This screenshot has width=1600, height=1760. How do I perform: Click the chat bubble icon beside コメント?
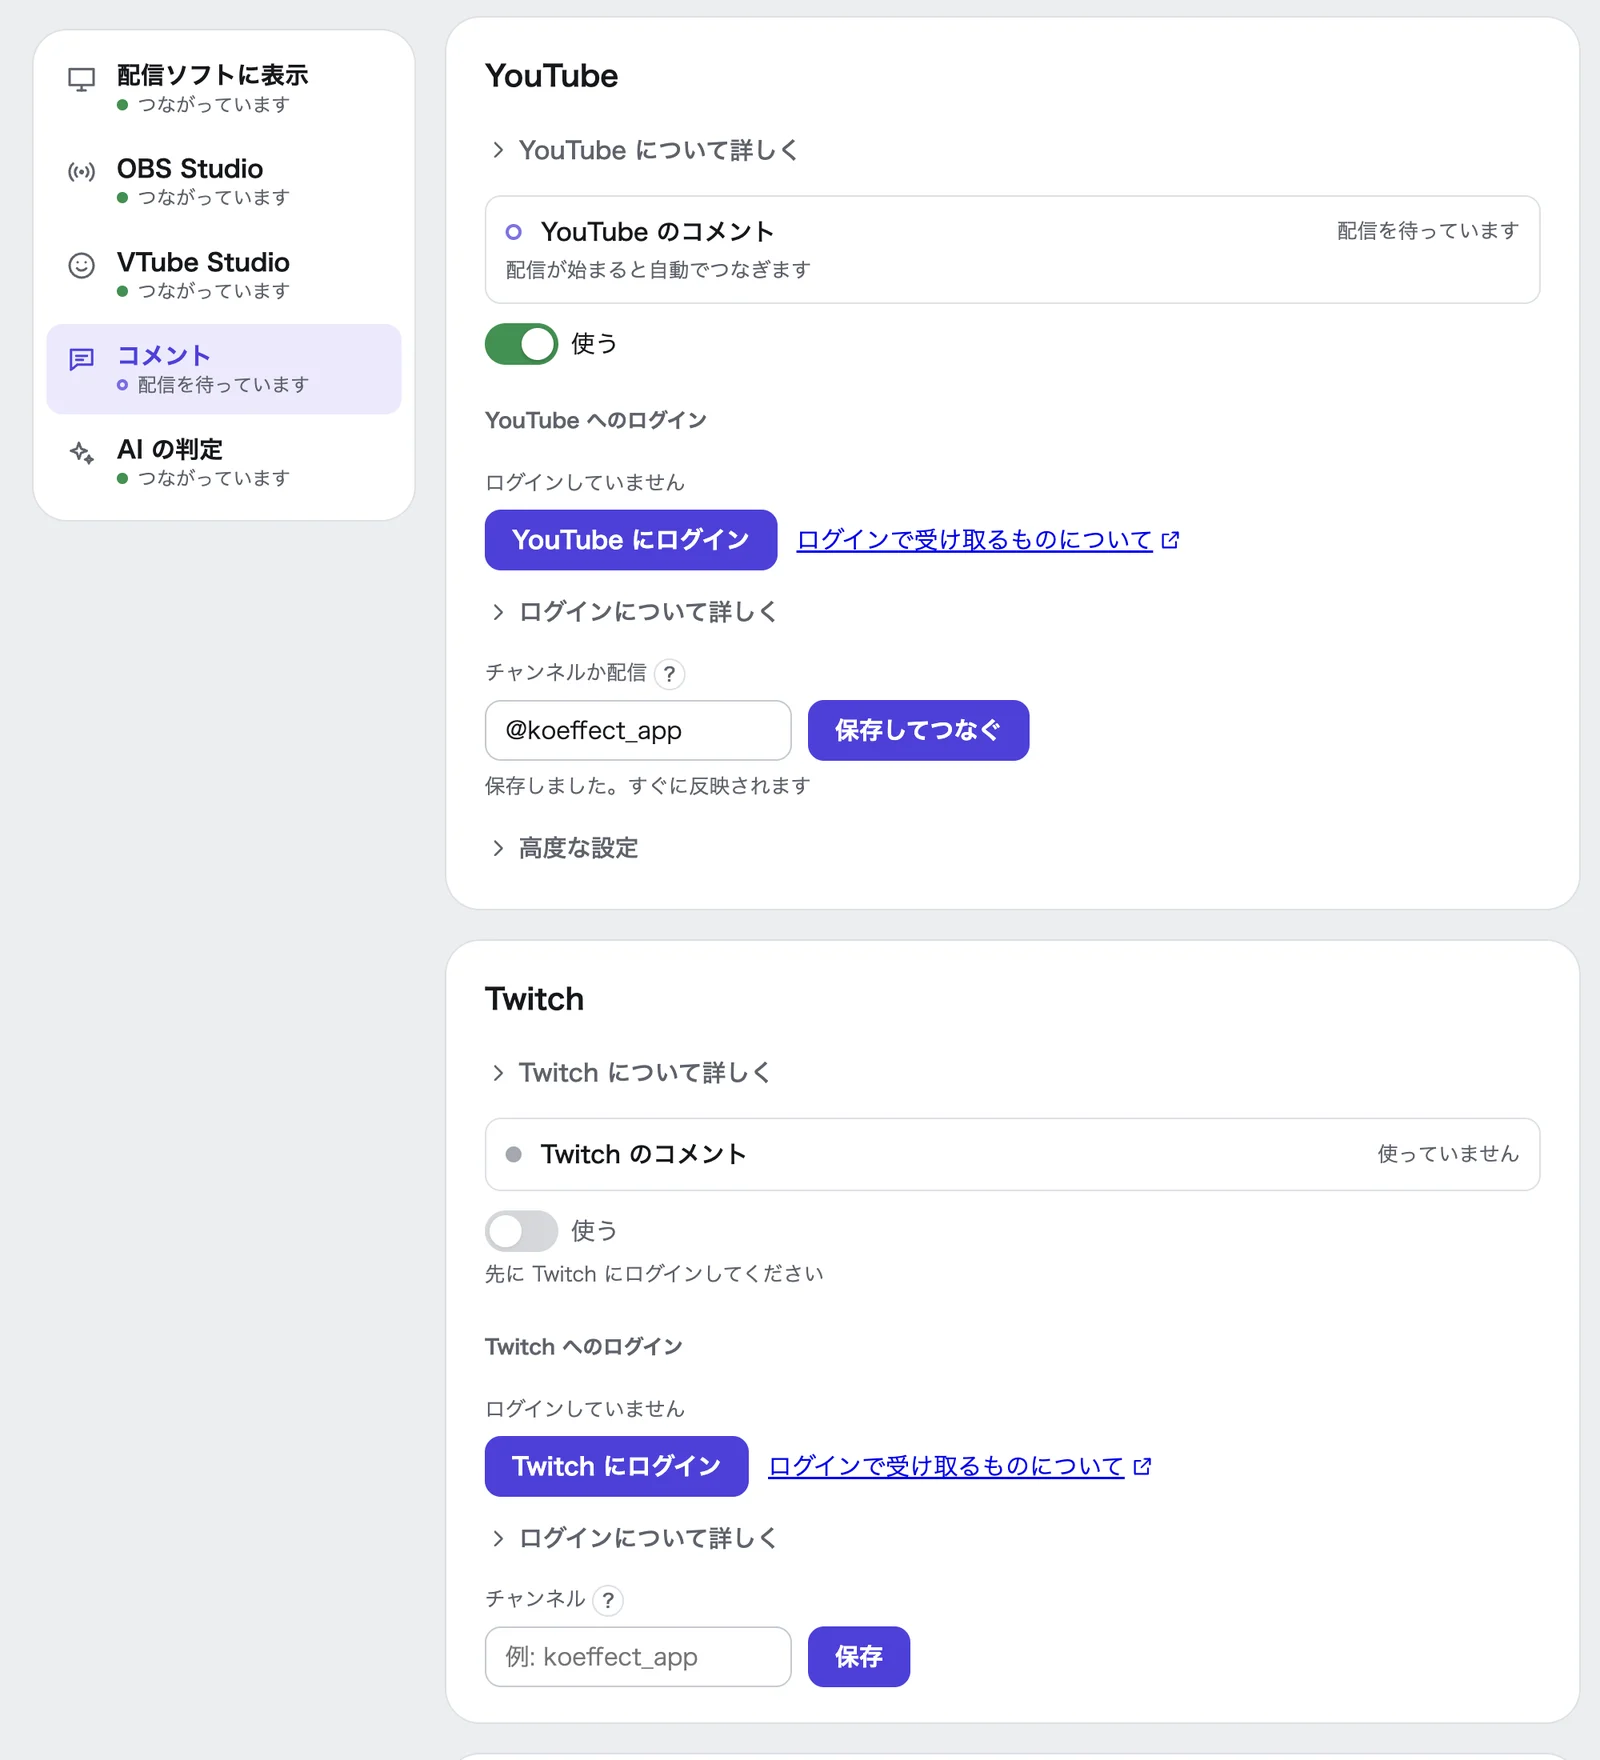81,359
